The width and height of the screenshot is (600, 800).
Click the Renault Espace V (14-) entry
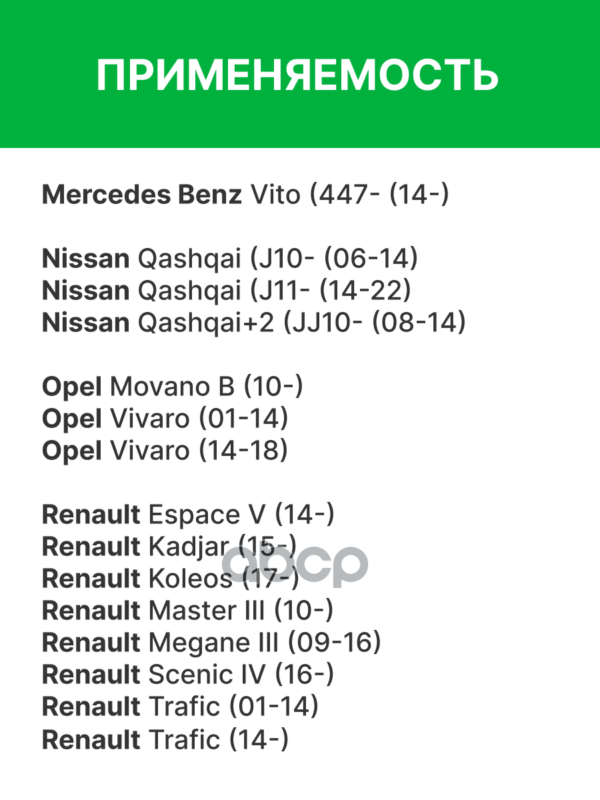coord(188,515)
